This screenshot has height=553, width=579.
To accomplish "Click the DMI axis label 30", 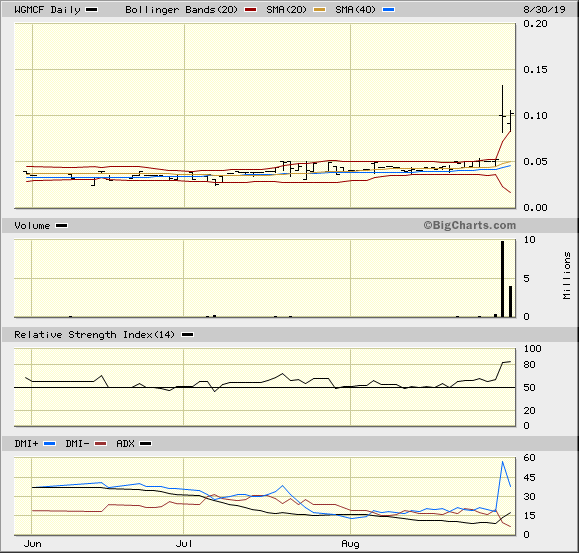I will pos(530,497).
